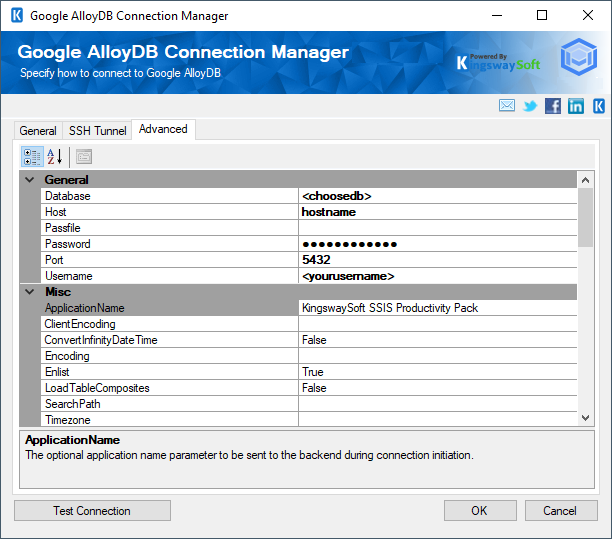Edit the Database value <choosedb>
This screenshot has height=539, width=612.
pos(438,196)
